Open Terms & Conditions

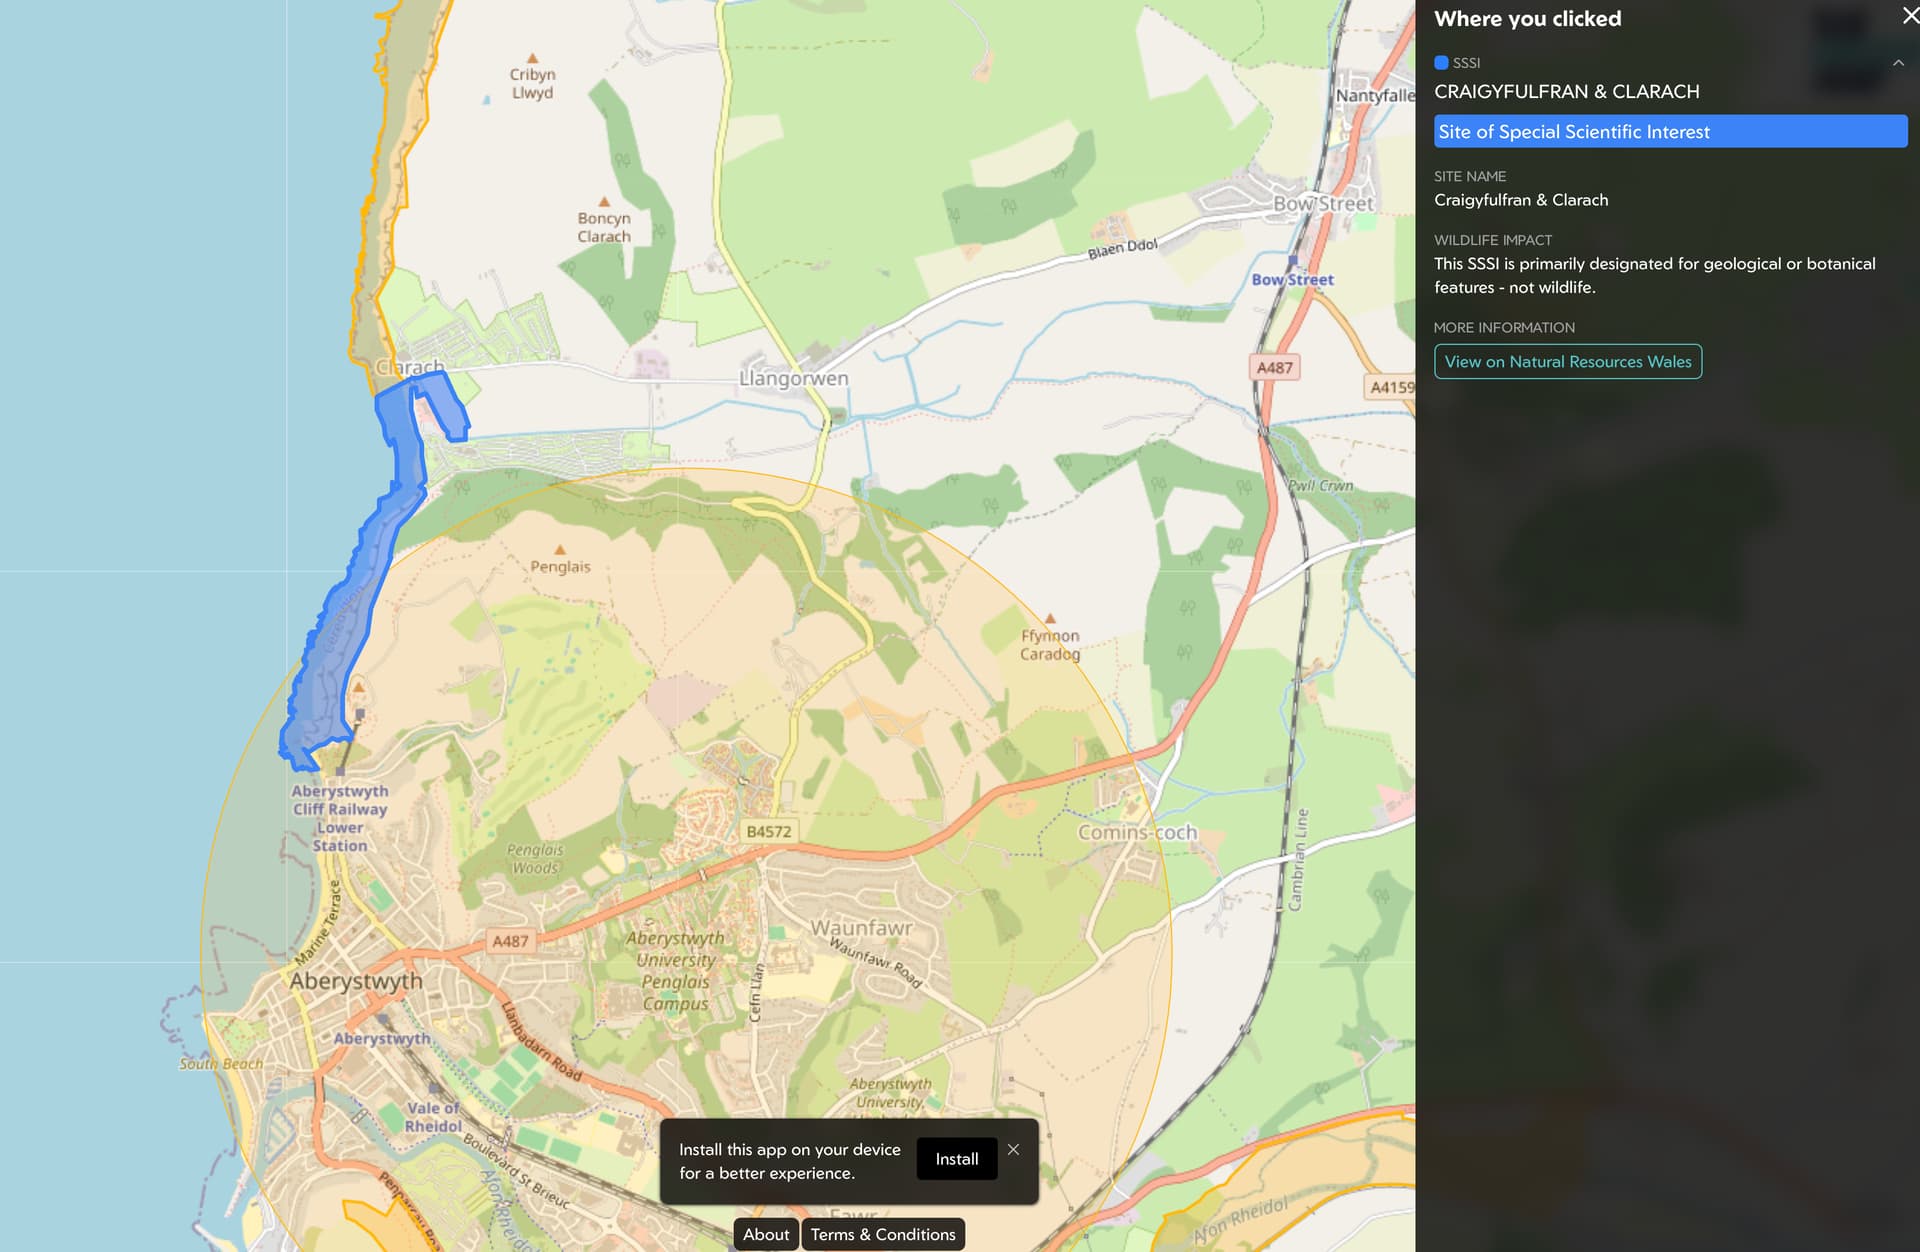(x=882, y=1234)
